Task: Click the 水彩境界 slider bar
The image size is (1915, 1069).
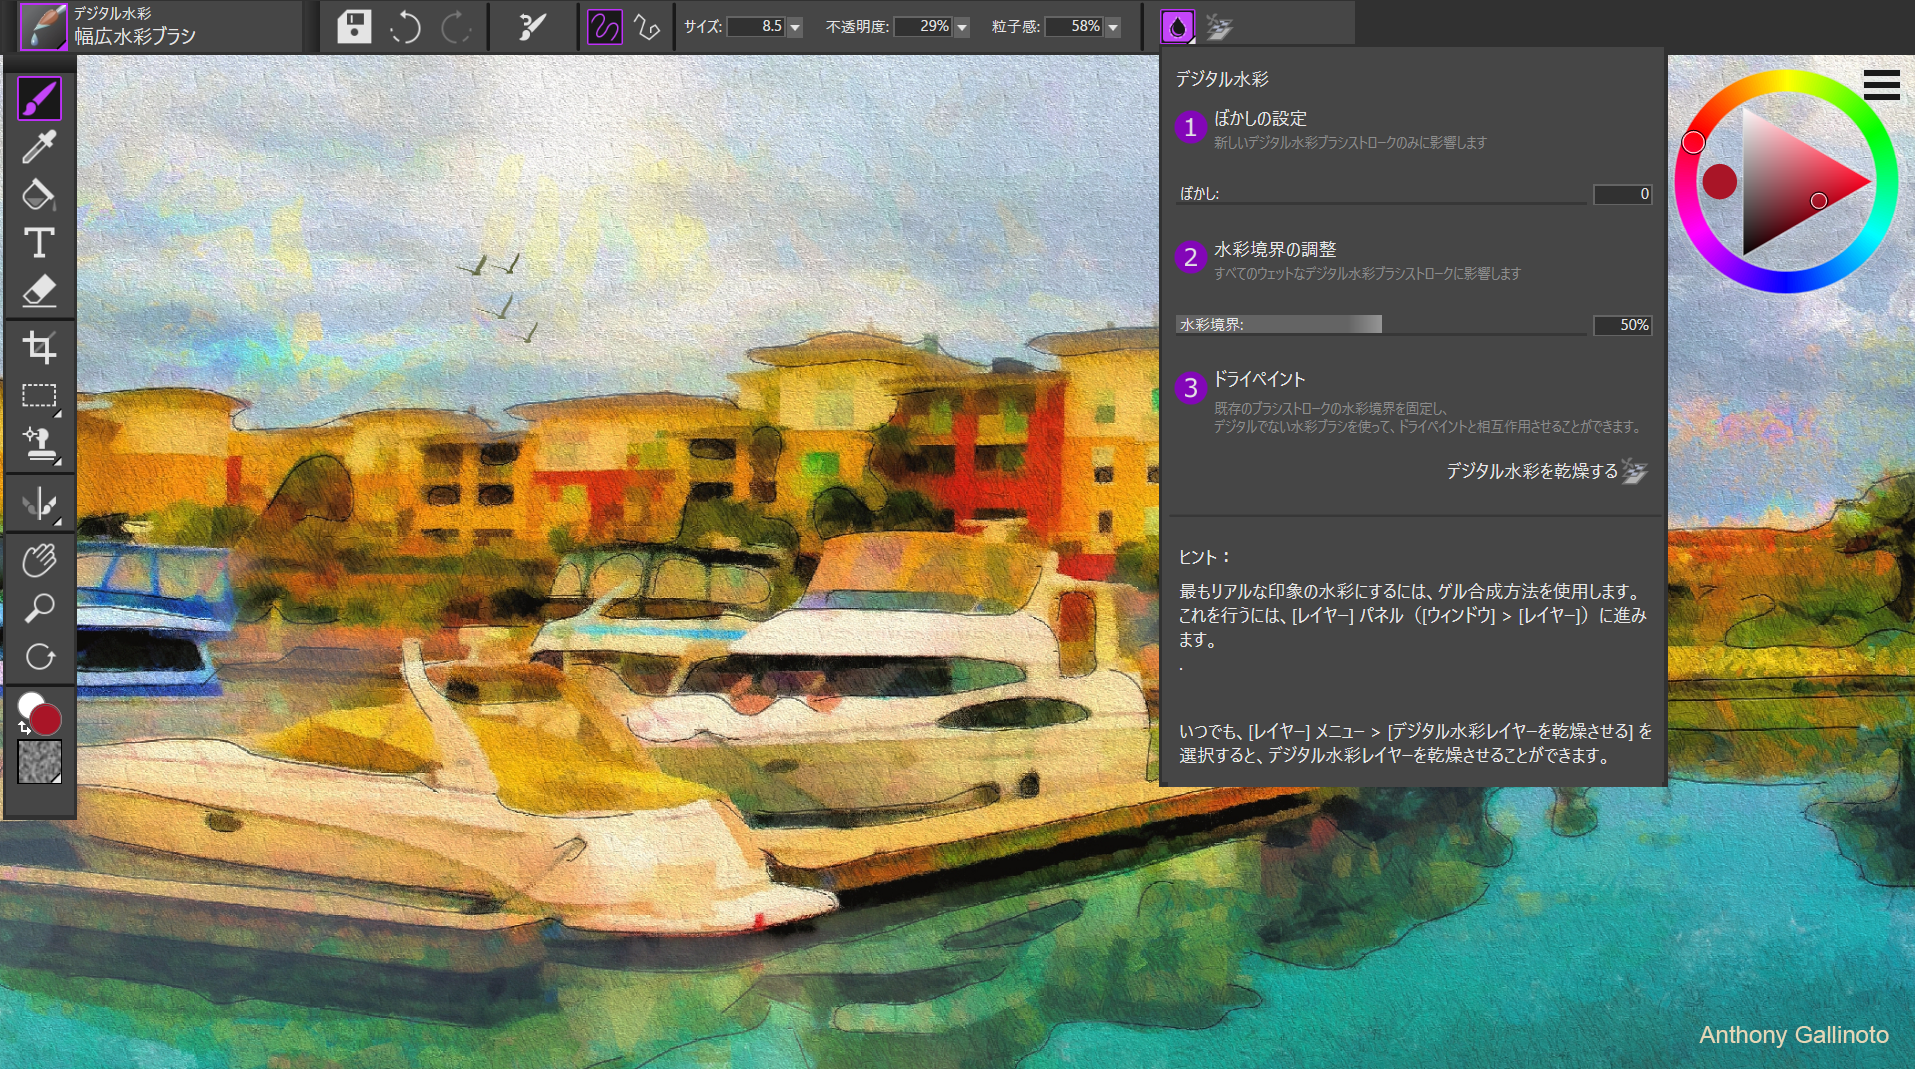Action: [x=1380, y=325]
